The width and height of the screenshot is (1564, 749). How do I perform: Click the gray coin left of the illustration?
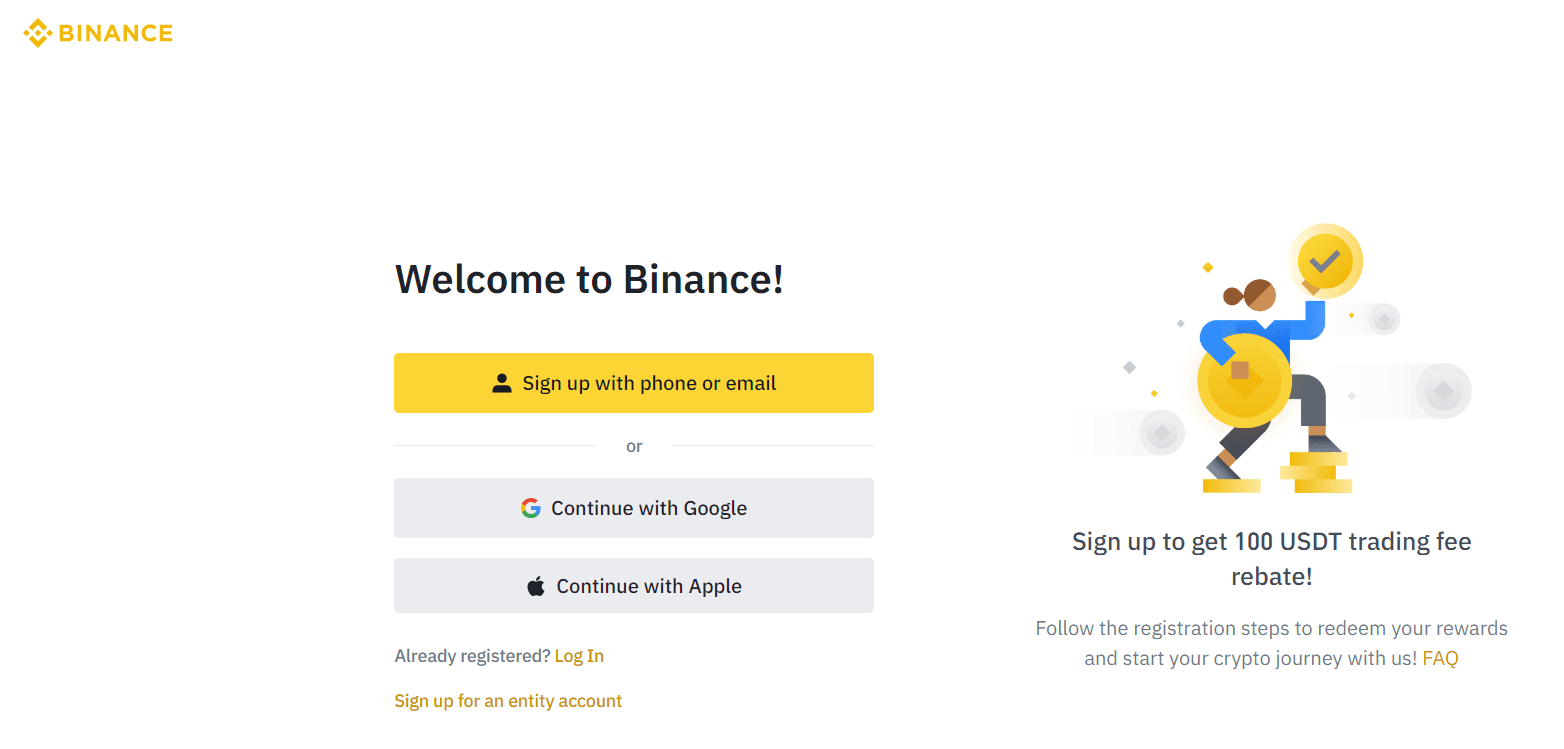coord(1162,433)
